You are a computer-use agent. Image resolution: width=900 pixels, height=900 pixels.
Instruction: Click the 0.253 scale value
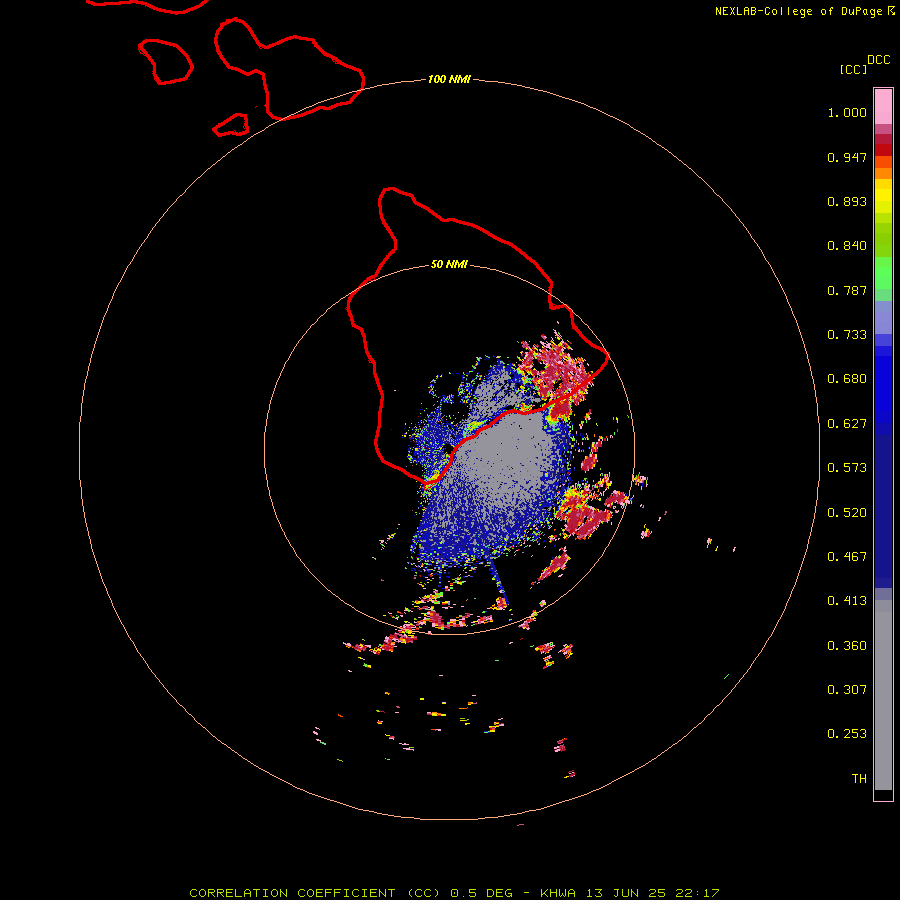[x=847, y=734]
